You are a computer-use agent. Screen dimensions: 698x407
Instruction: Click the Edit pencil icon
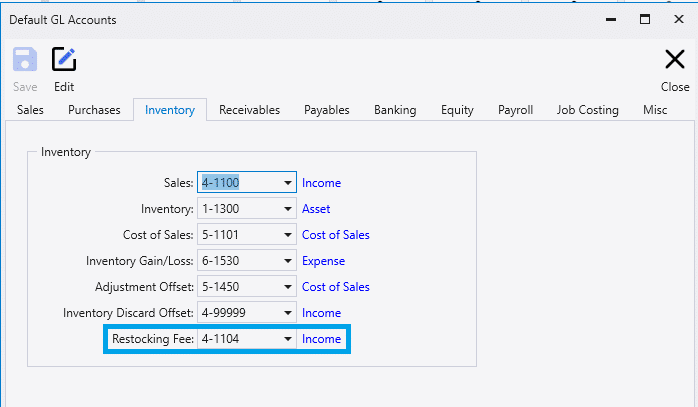[x=64, y=59]
